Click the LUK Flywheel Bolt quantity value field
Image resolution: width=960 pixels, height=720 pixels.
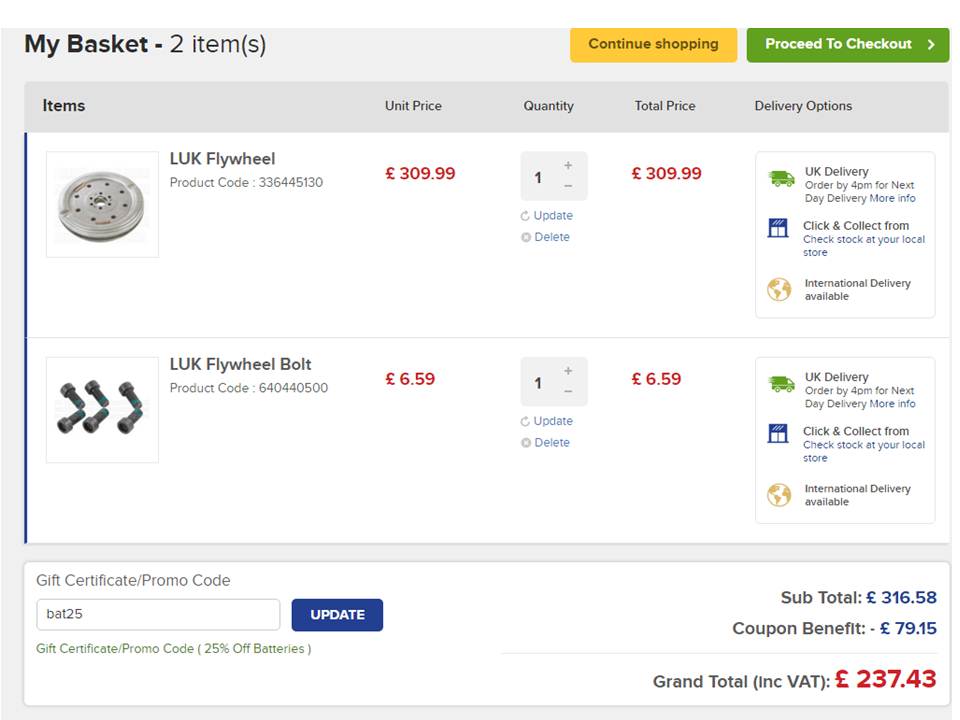coord(538,383)
